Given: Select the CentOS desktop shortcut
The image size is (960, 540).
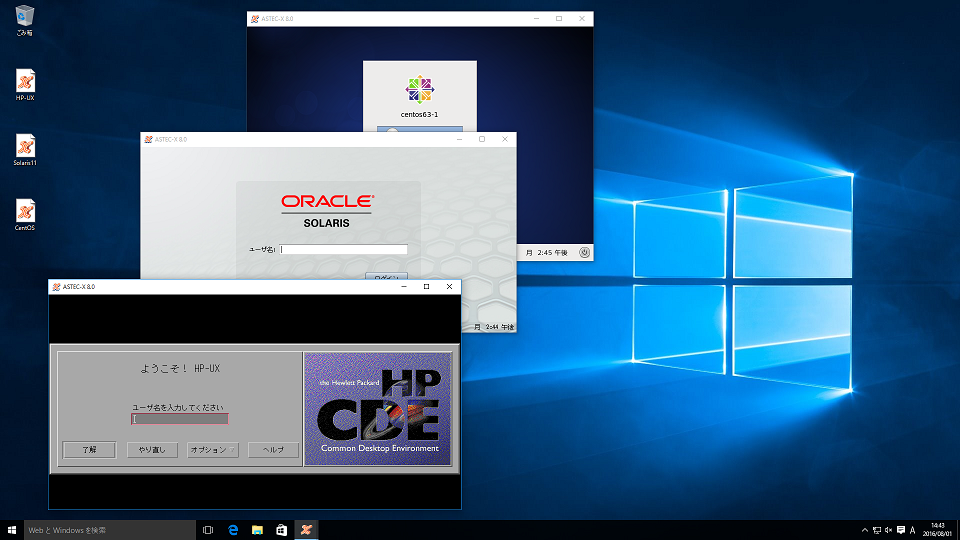Looking at the screenshot, I should point(25,215).
